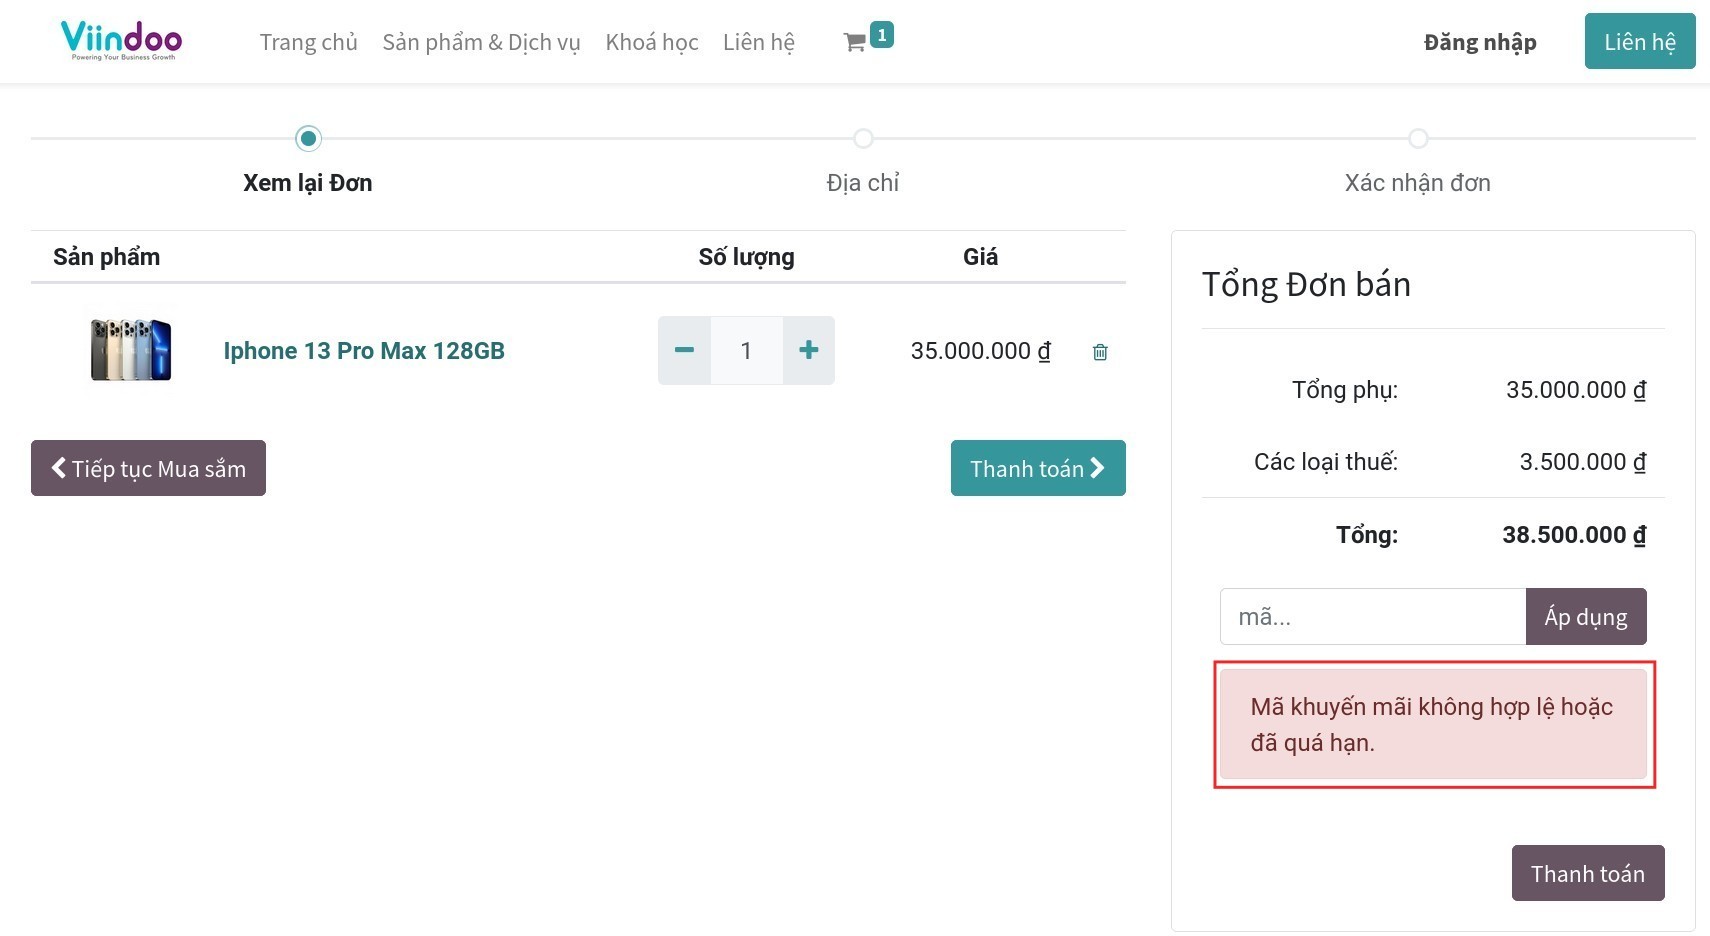Click the iPhone 13 Pro Max thumbnail
This screenshot has width=1710, height=936.
pyautogui.click(x=131, y=350)
